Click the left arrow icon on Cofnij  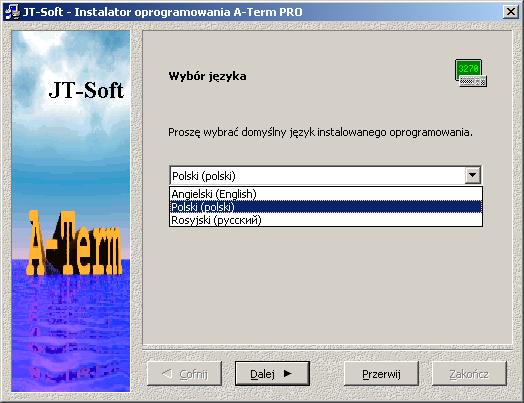[x=167, y=374]
